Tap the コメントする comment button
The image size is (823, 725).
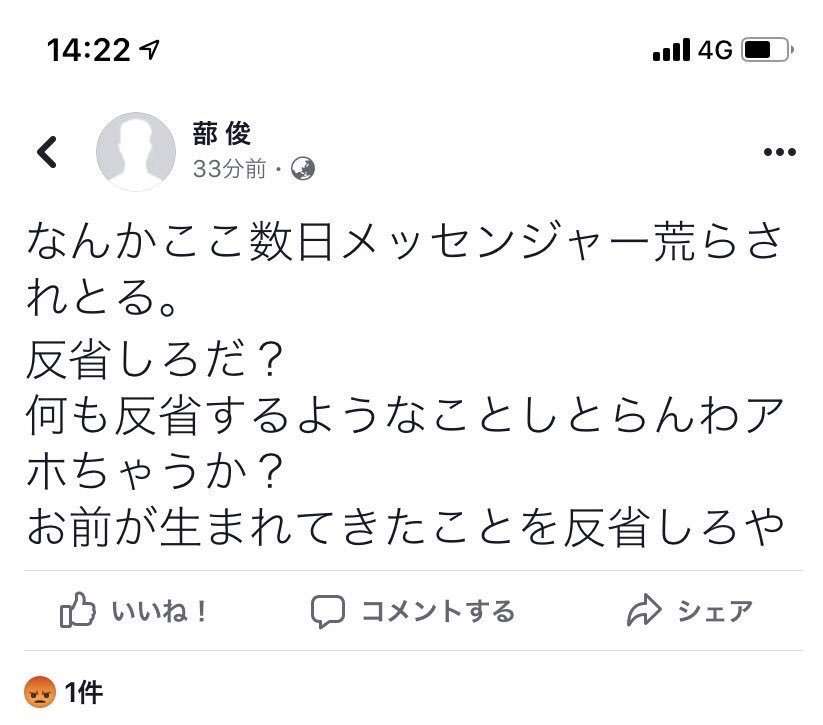438,612
